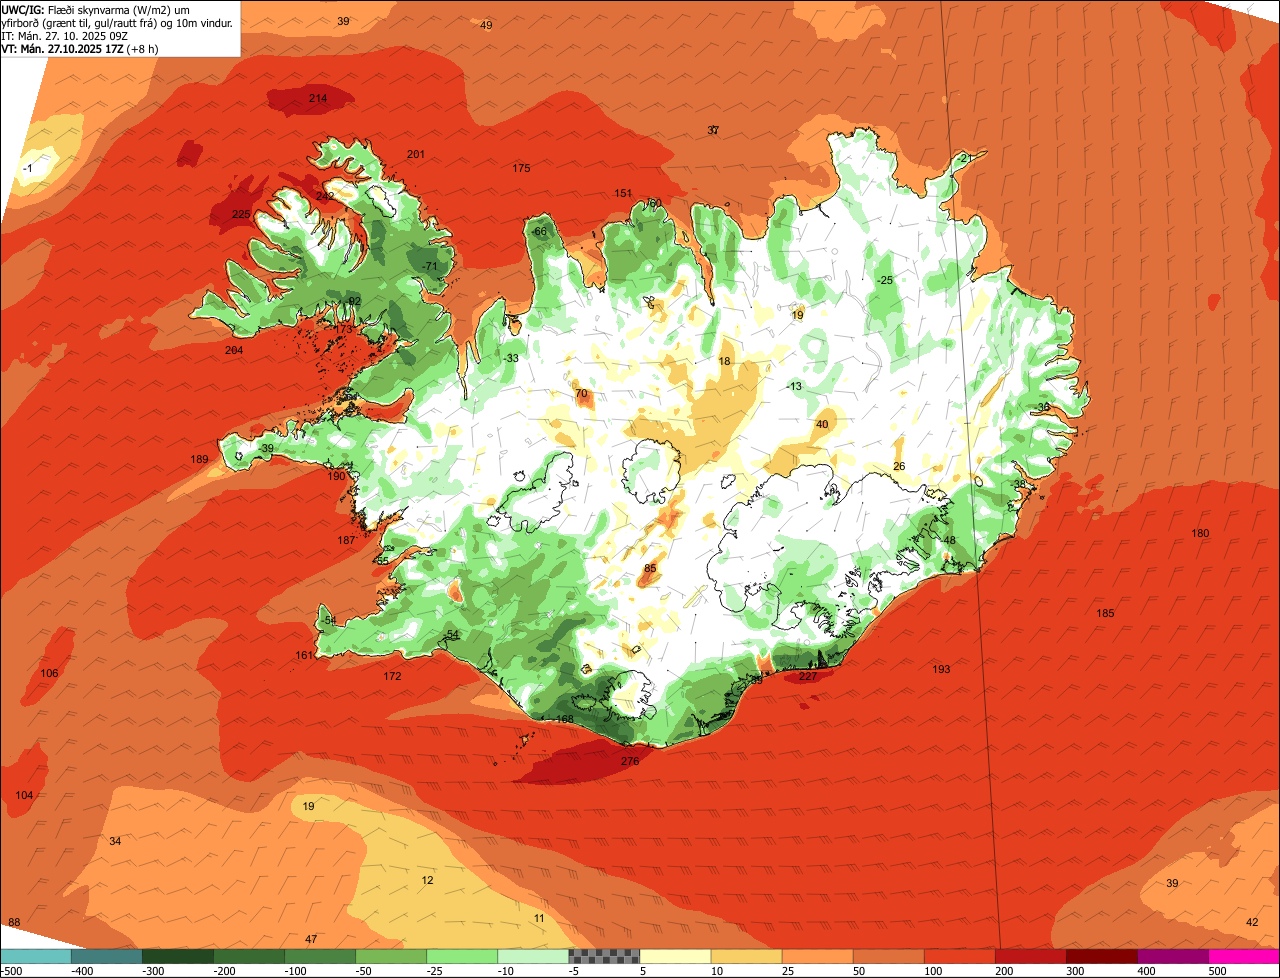
Task: Click the map value 34
Action: pyautogui.click(x=115, y=842)
